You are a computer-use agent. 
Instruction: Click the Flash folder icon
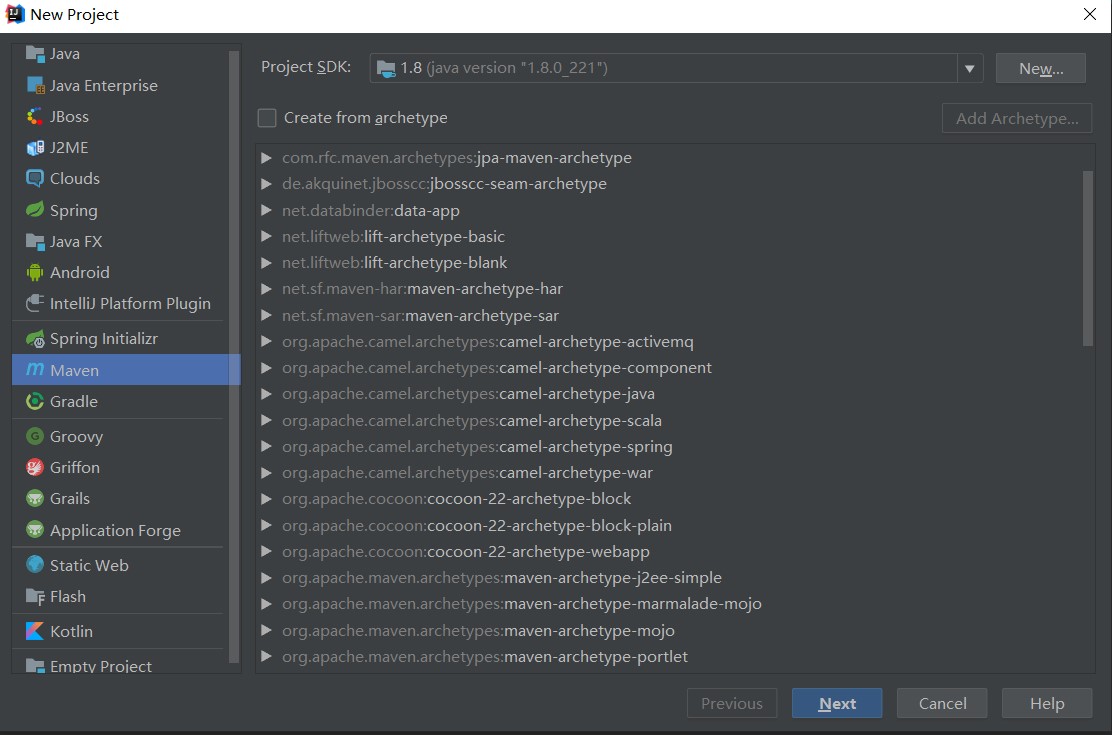point(35,597)
